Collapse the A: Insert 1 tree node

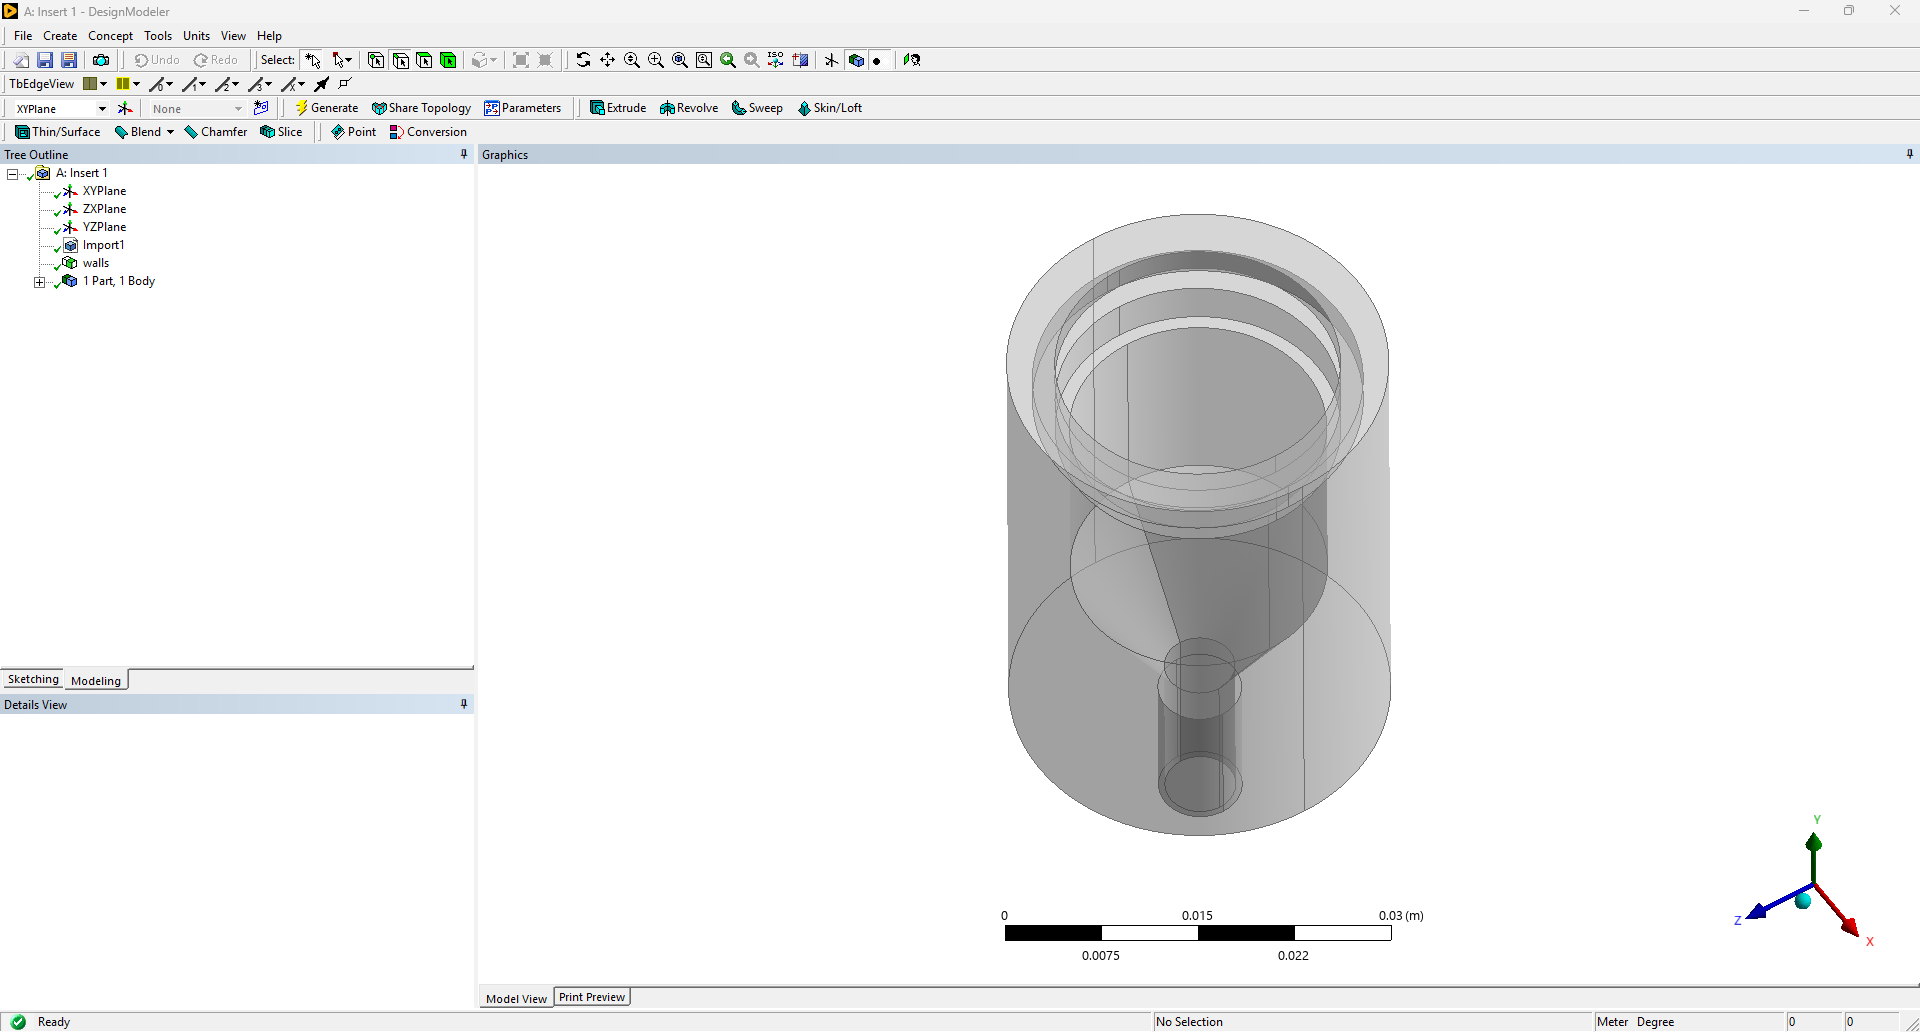coord(13,174)
